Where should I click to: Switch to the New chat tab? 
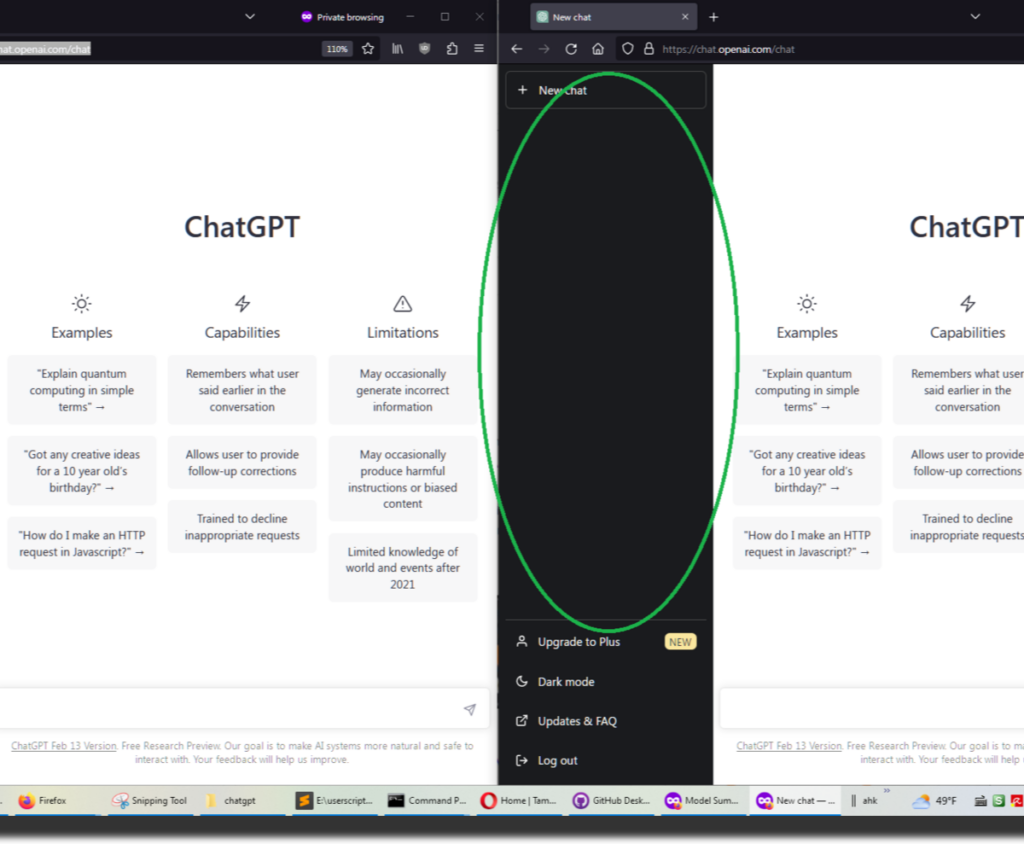pos(600,16)
